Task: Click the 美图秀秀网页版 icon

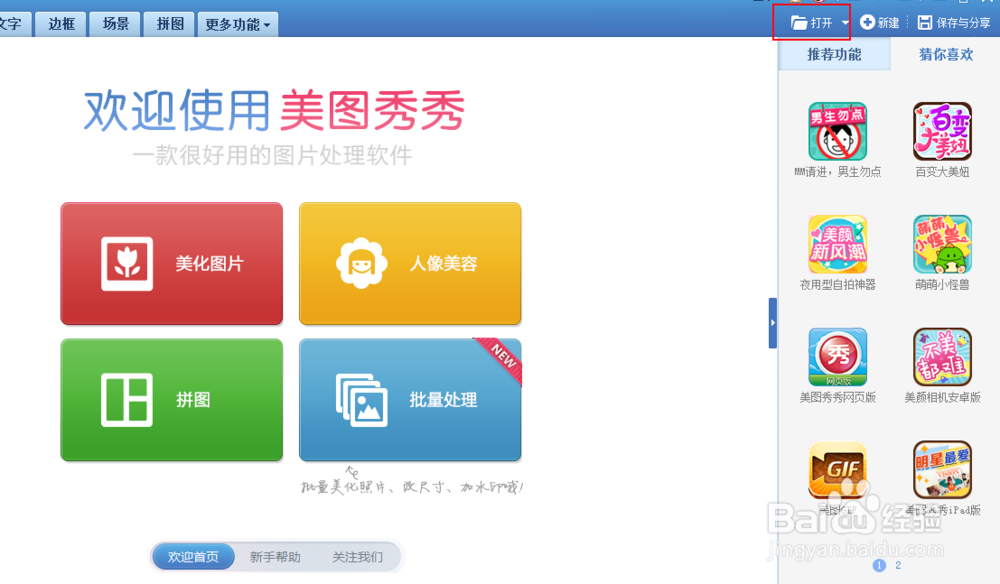Action: [x=837, y=357]
